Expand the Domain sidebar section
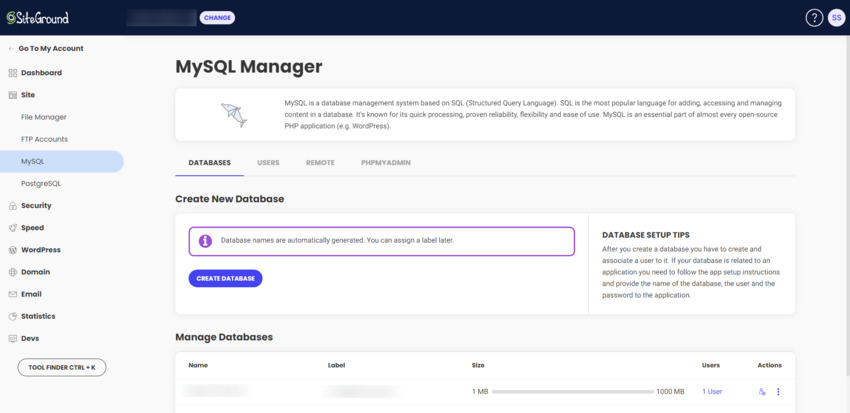The height and width of the screenshot is (413, 850). 35,272
